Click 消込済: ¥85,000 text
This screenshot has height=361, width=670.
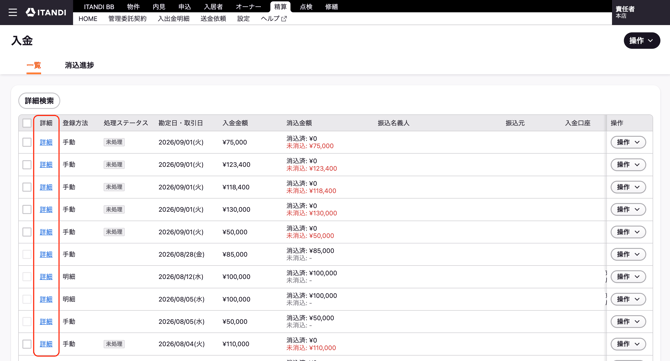310,251
